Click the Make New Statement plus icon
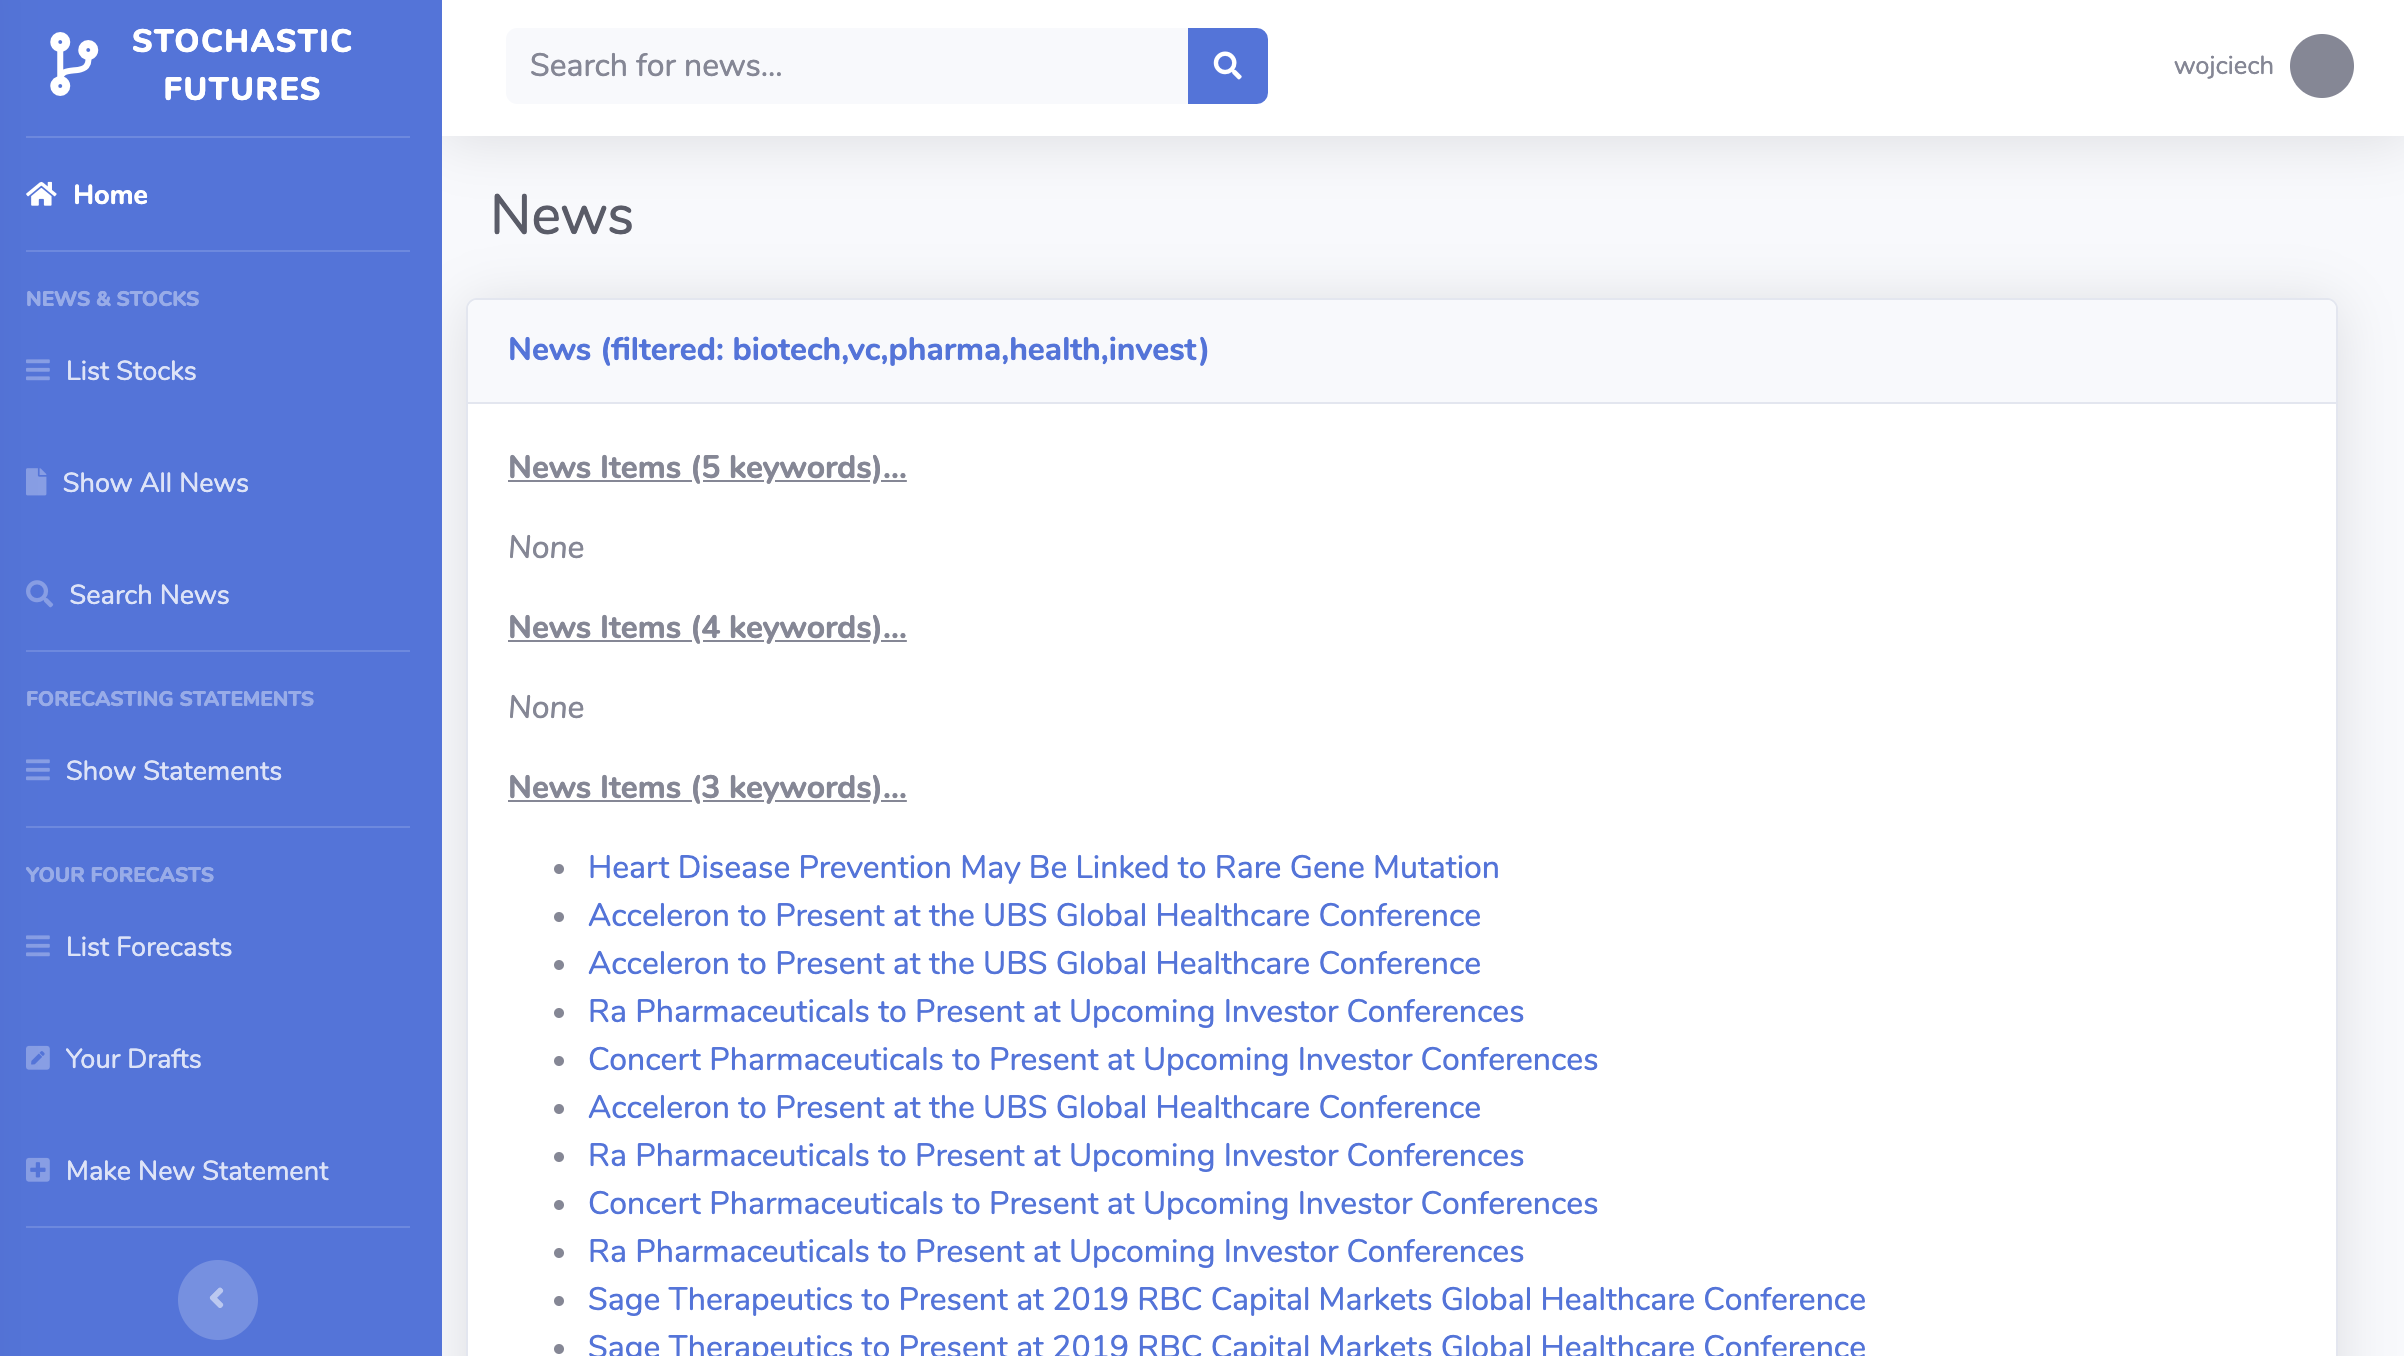The height and width of the screenshot is (1356, 2404). tap(38, 1170)
